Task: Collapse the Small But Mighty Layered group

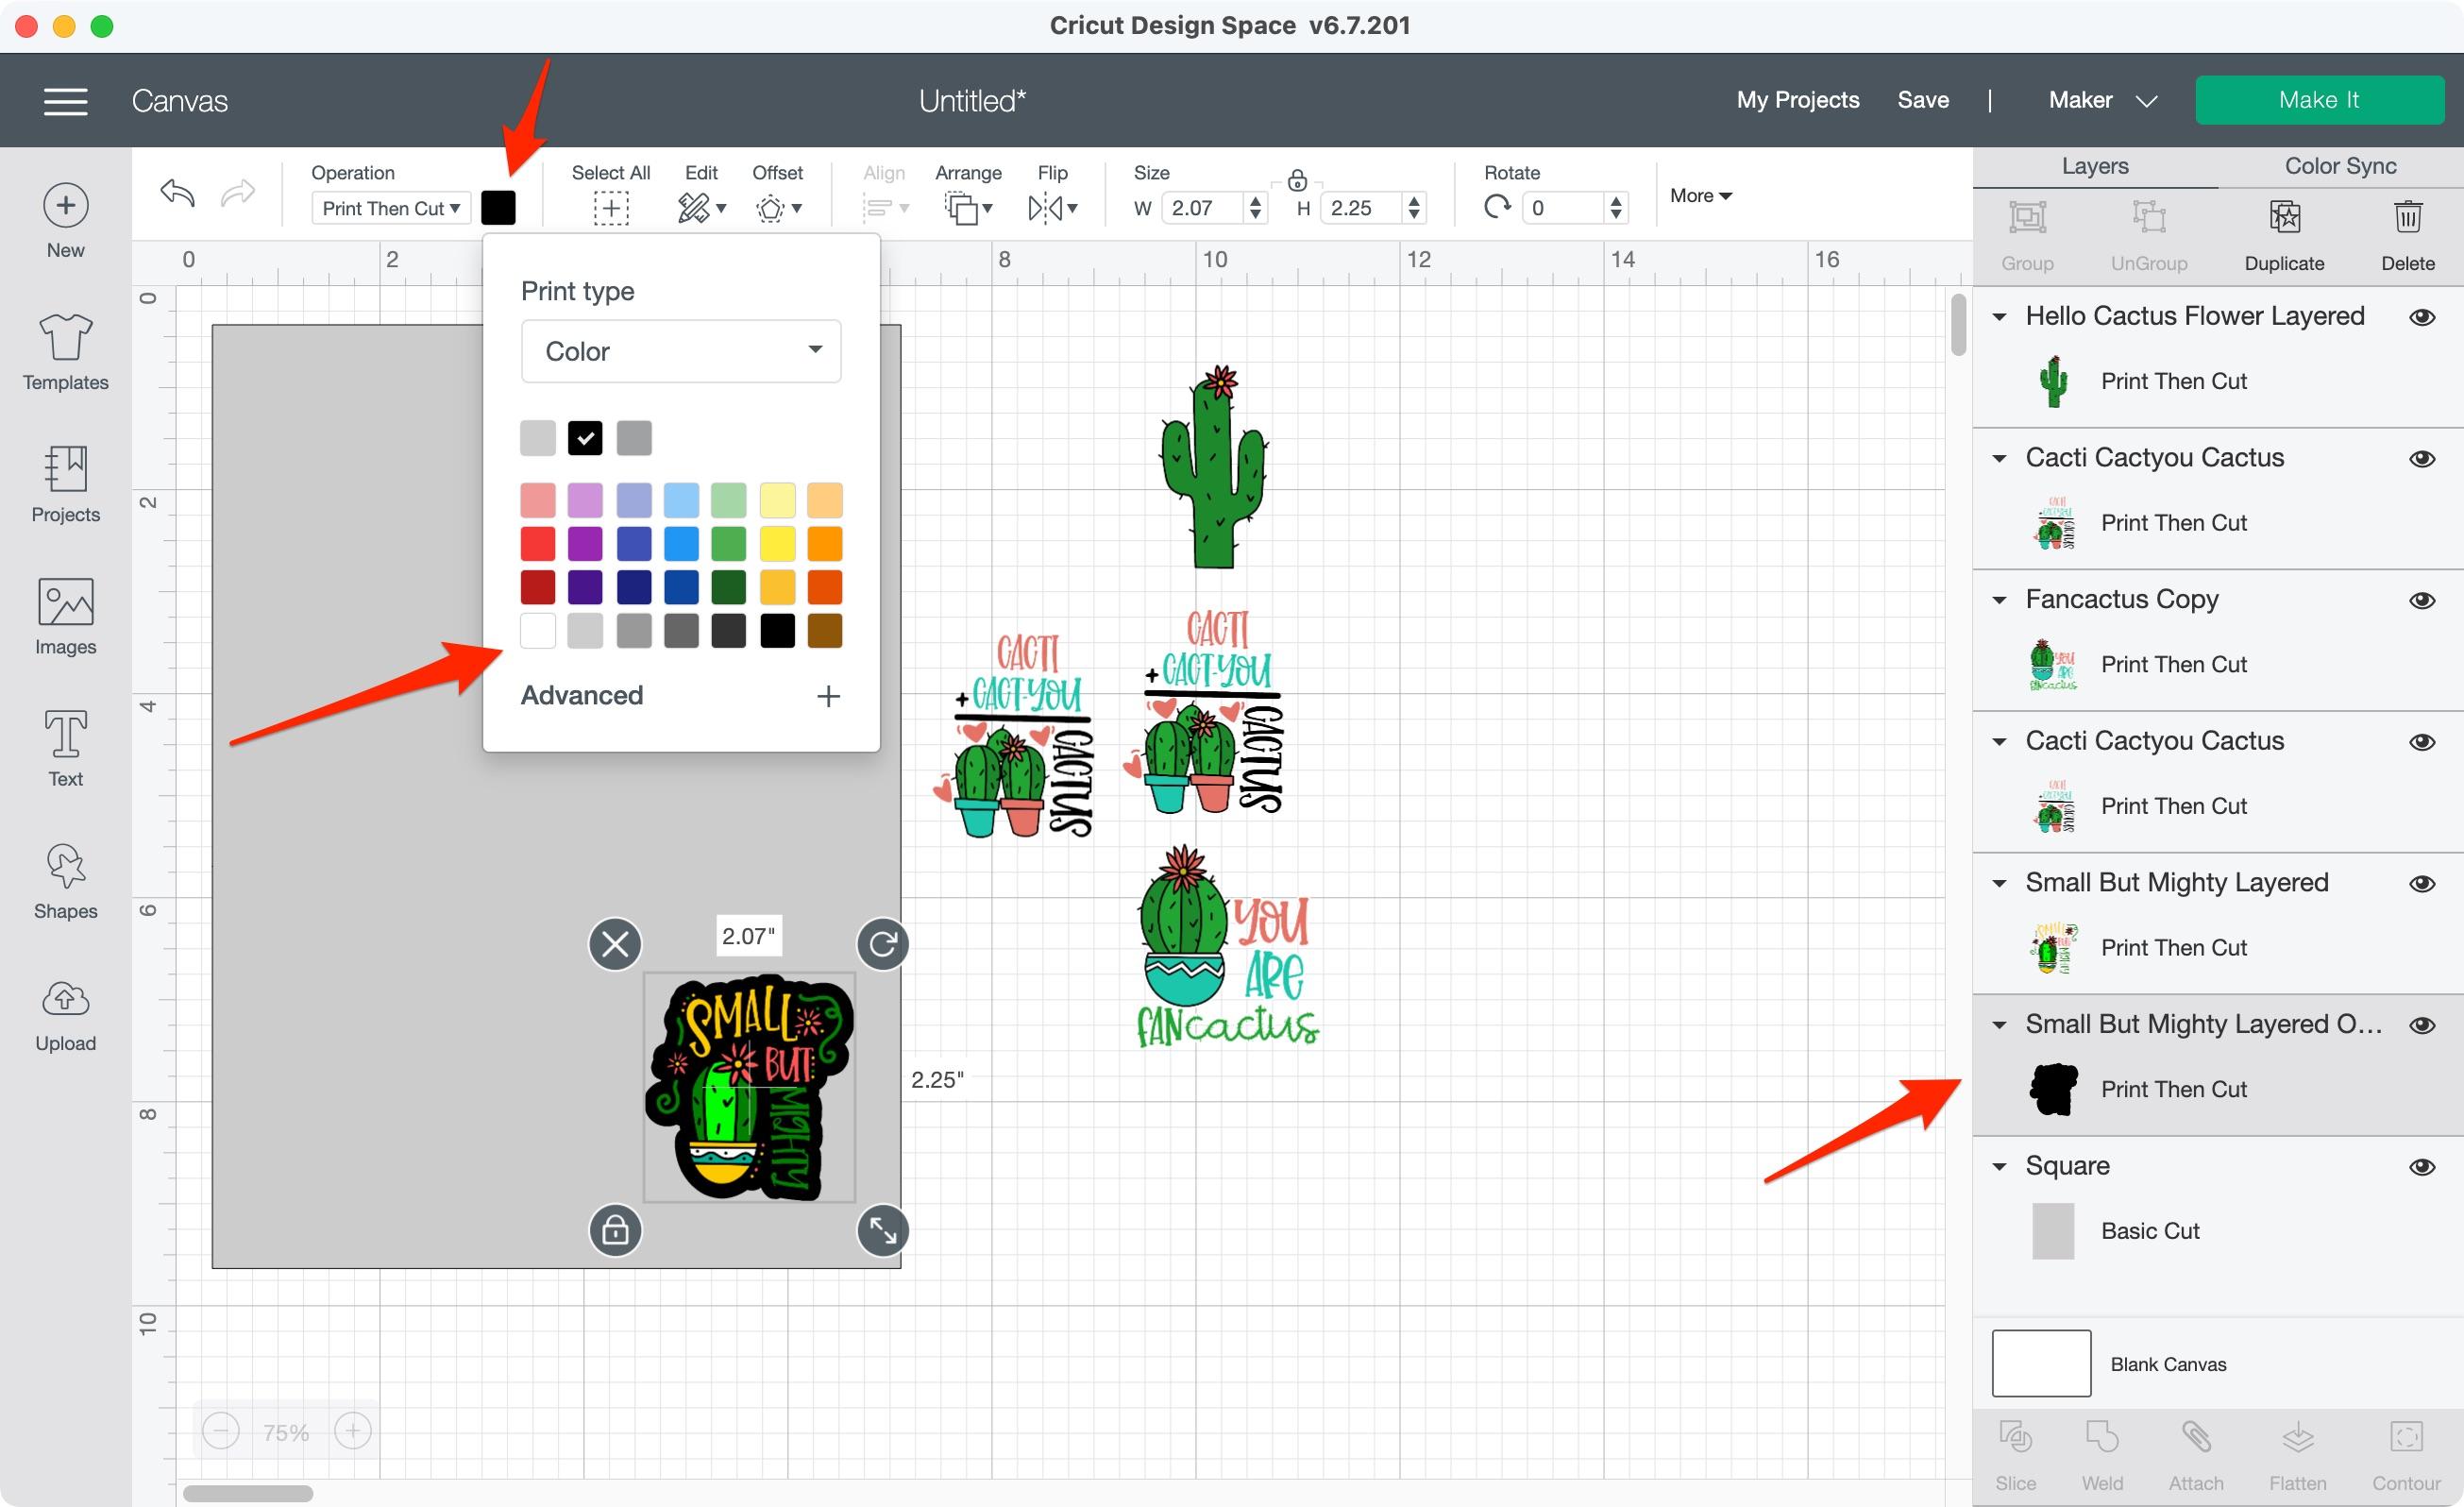Action: click(x=1999, y=884)
